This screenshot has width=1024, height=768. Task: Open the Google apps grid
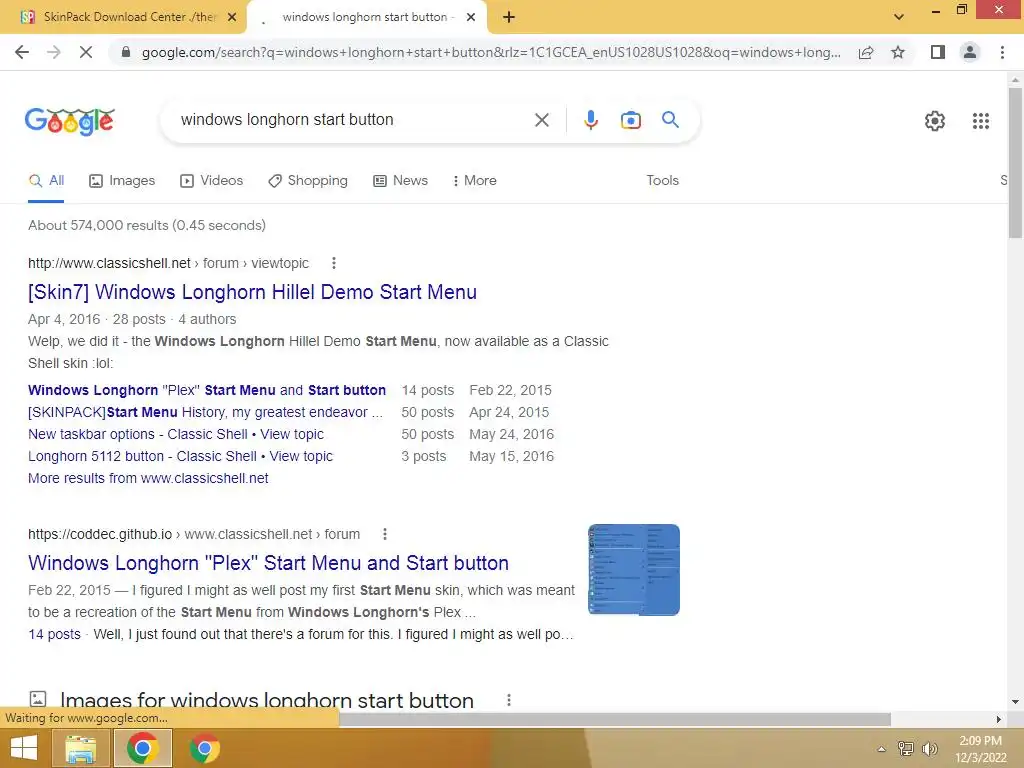[980, 121]
